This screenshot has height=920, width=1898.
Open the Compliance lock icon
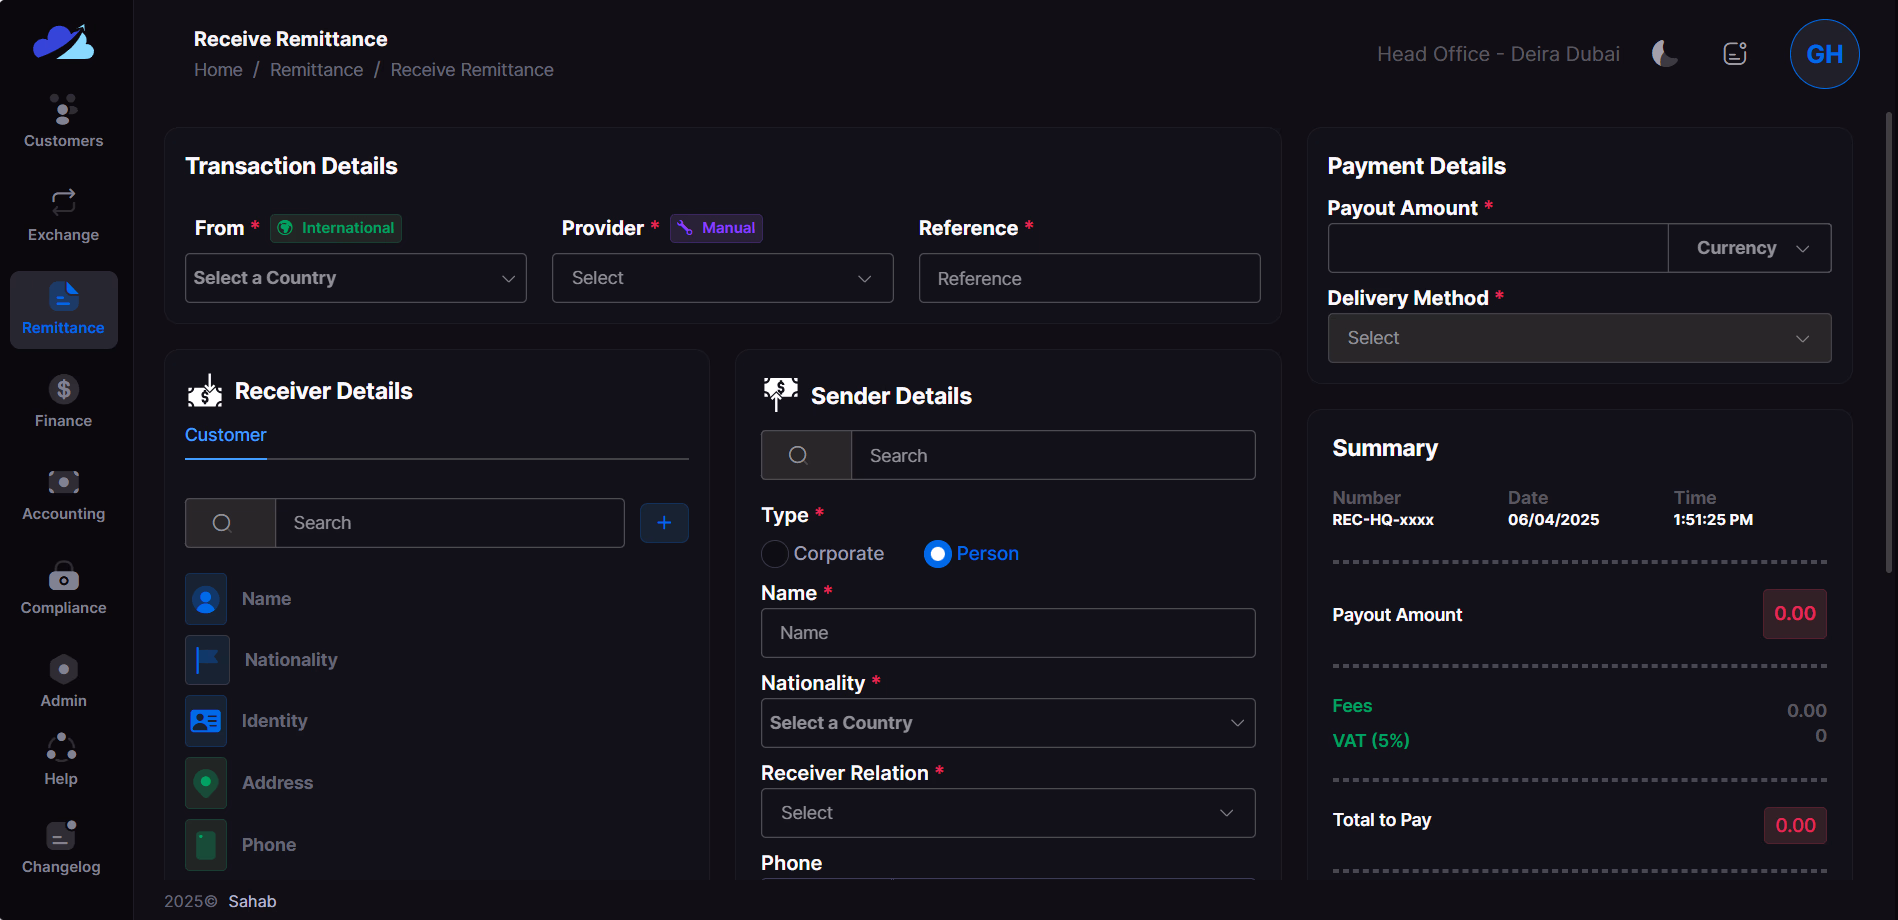(x=63, y=577)
